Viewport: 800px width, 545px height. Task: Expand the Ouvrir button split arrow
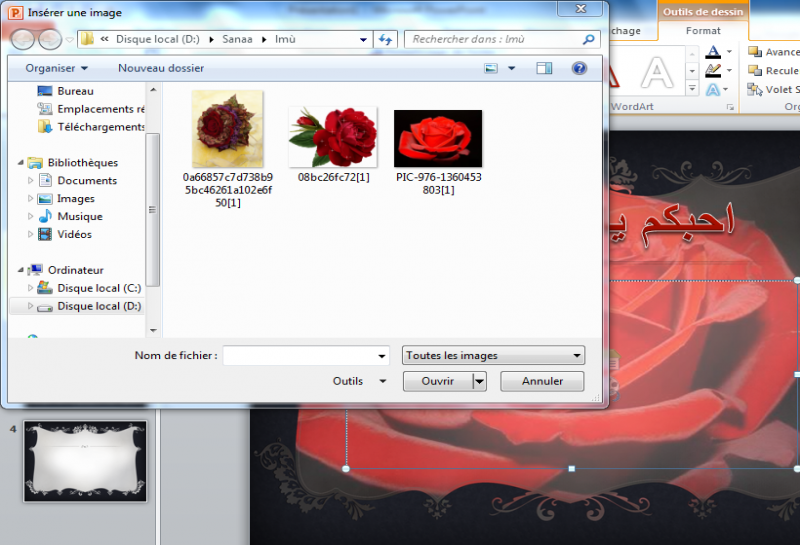click(x=479, y=381)
